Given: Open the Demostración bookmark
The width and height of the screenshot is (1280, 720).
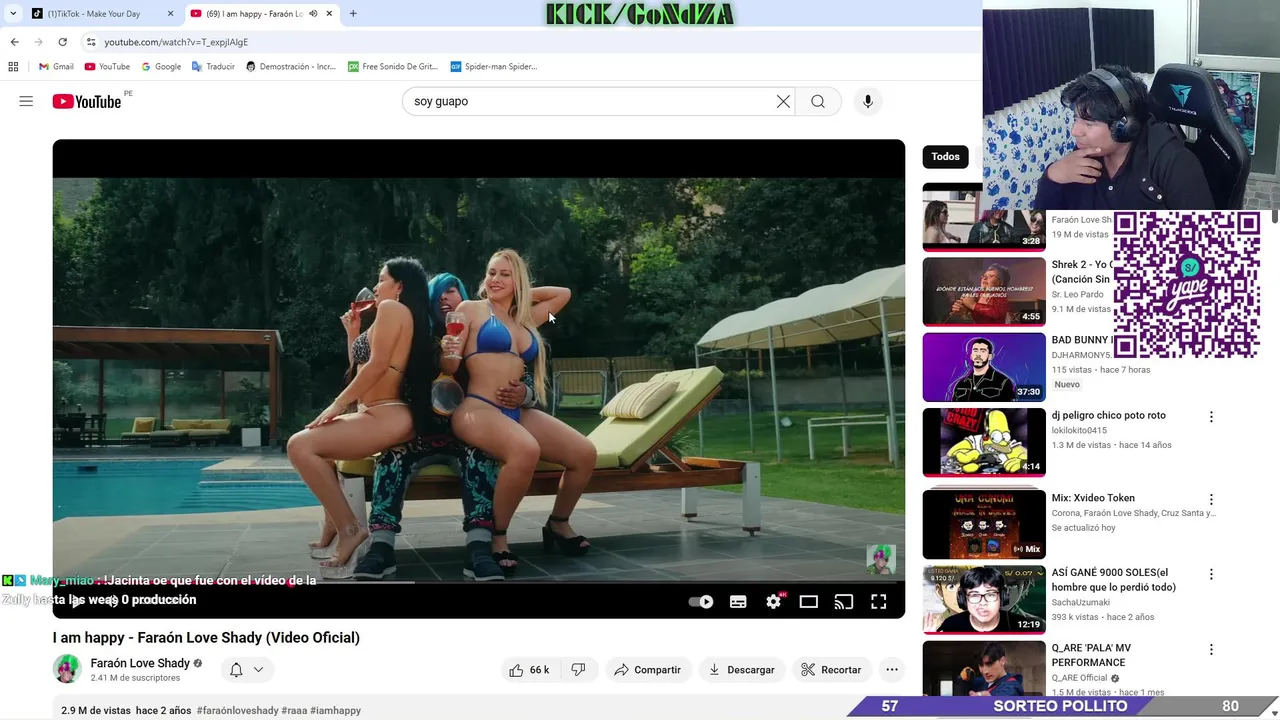Looking at the screenshot, I should [x=291, y=67].
